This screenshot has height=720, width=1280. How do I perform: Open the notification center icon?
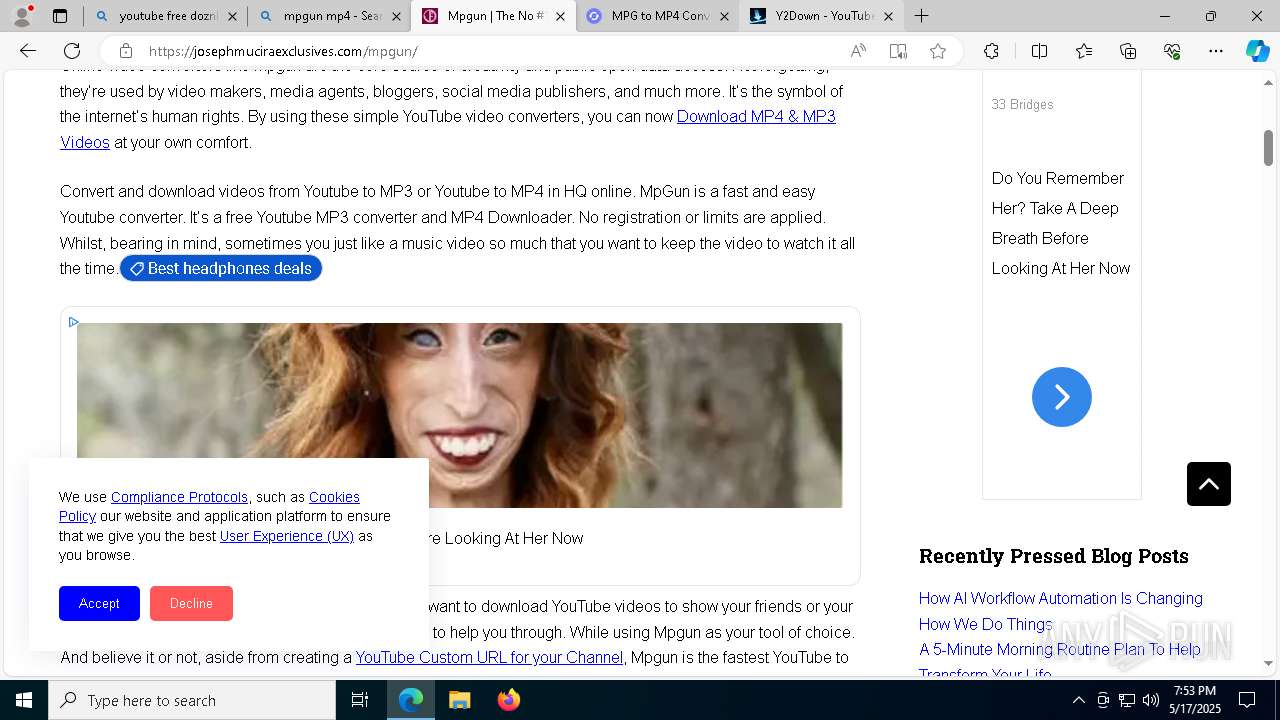click(x=1247, y=700)
